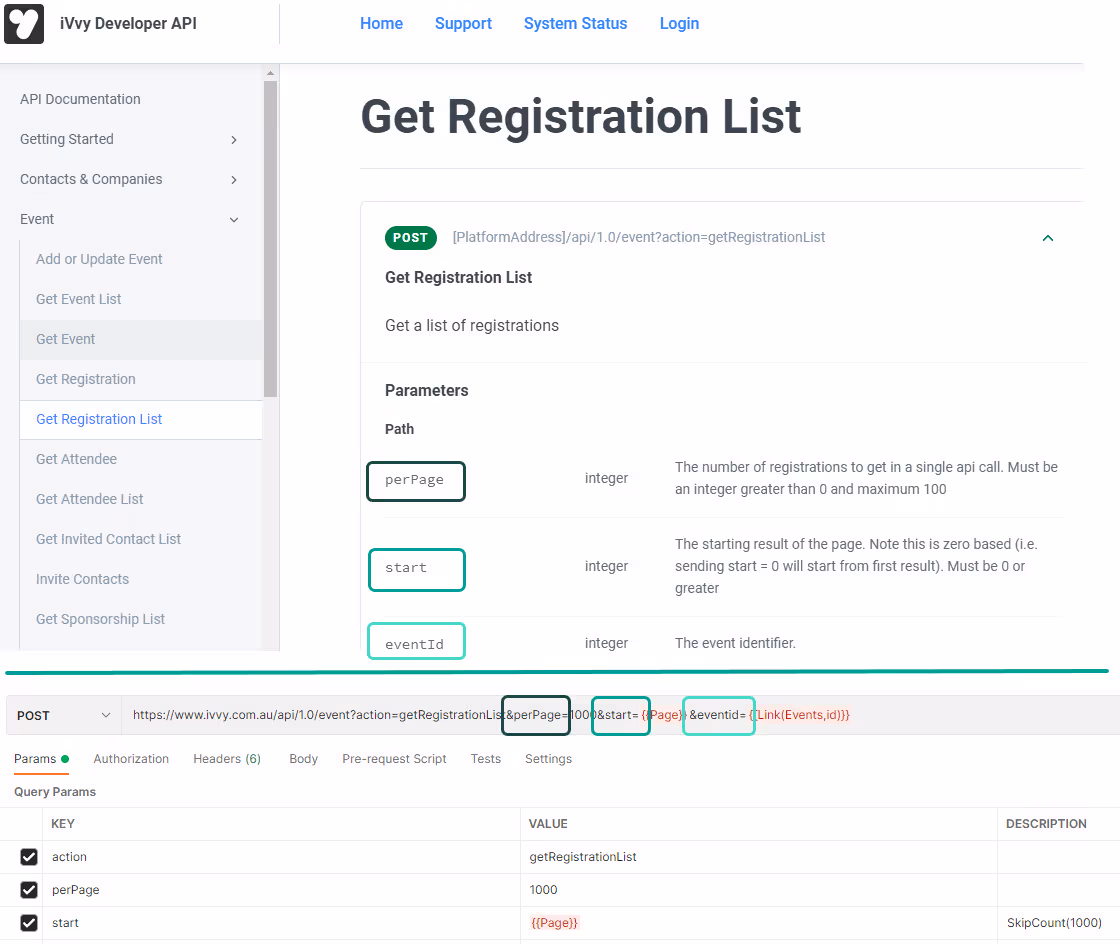Select the Pre-request Script tab
Viewport: 1120px width, 944px height.
click(x=394, y=759)
